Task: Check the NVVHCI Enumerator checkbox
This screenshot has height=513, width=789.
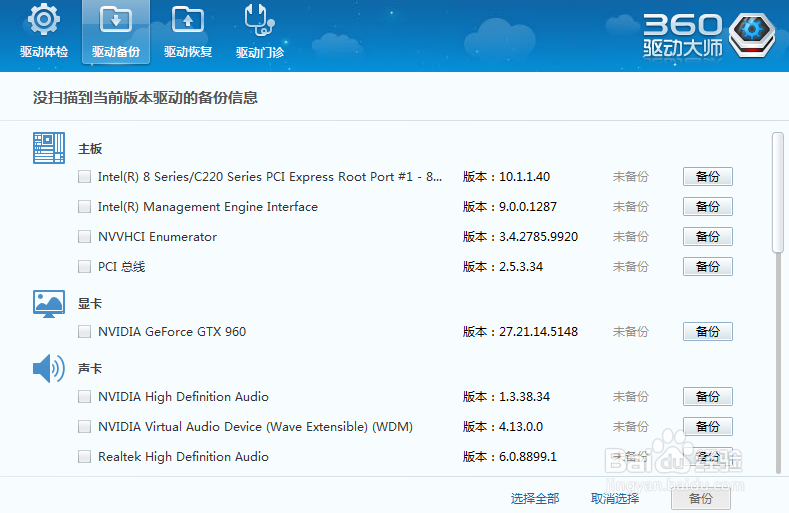Action: (x=85, y=237)
